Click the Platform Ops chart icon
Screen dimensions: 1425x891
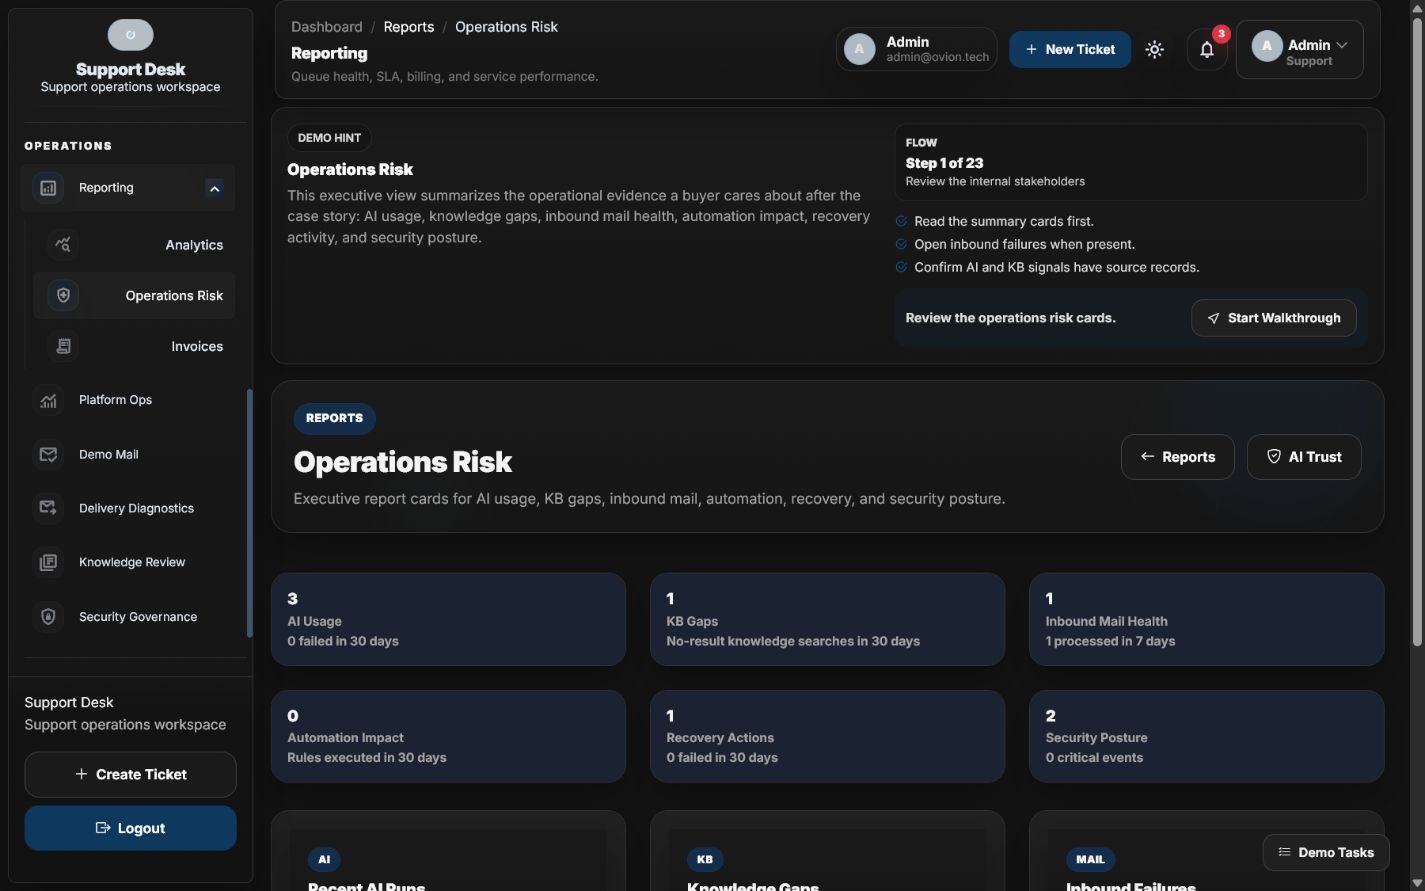48,400
